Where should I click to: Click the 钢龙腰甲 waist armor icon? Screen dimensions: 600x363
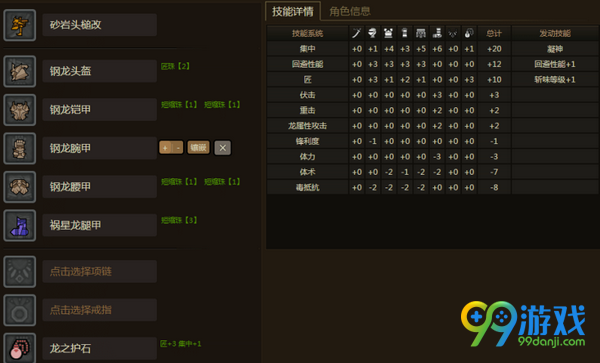click(20, 187)
